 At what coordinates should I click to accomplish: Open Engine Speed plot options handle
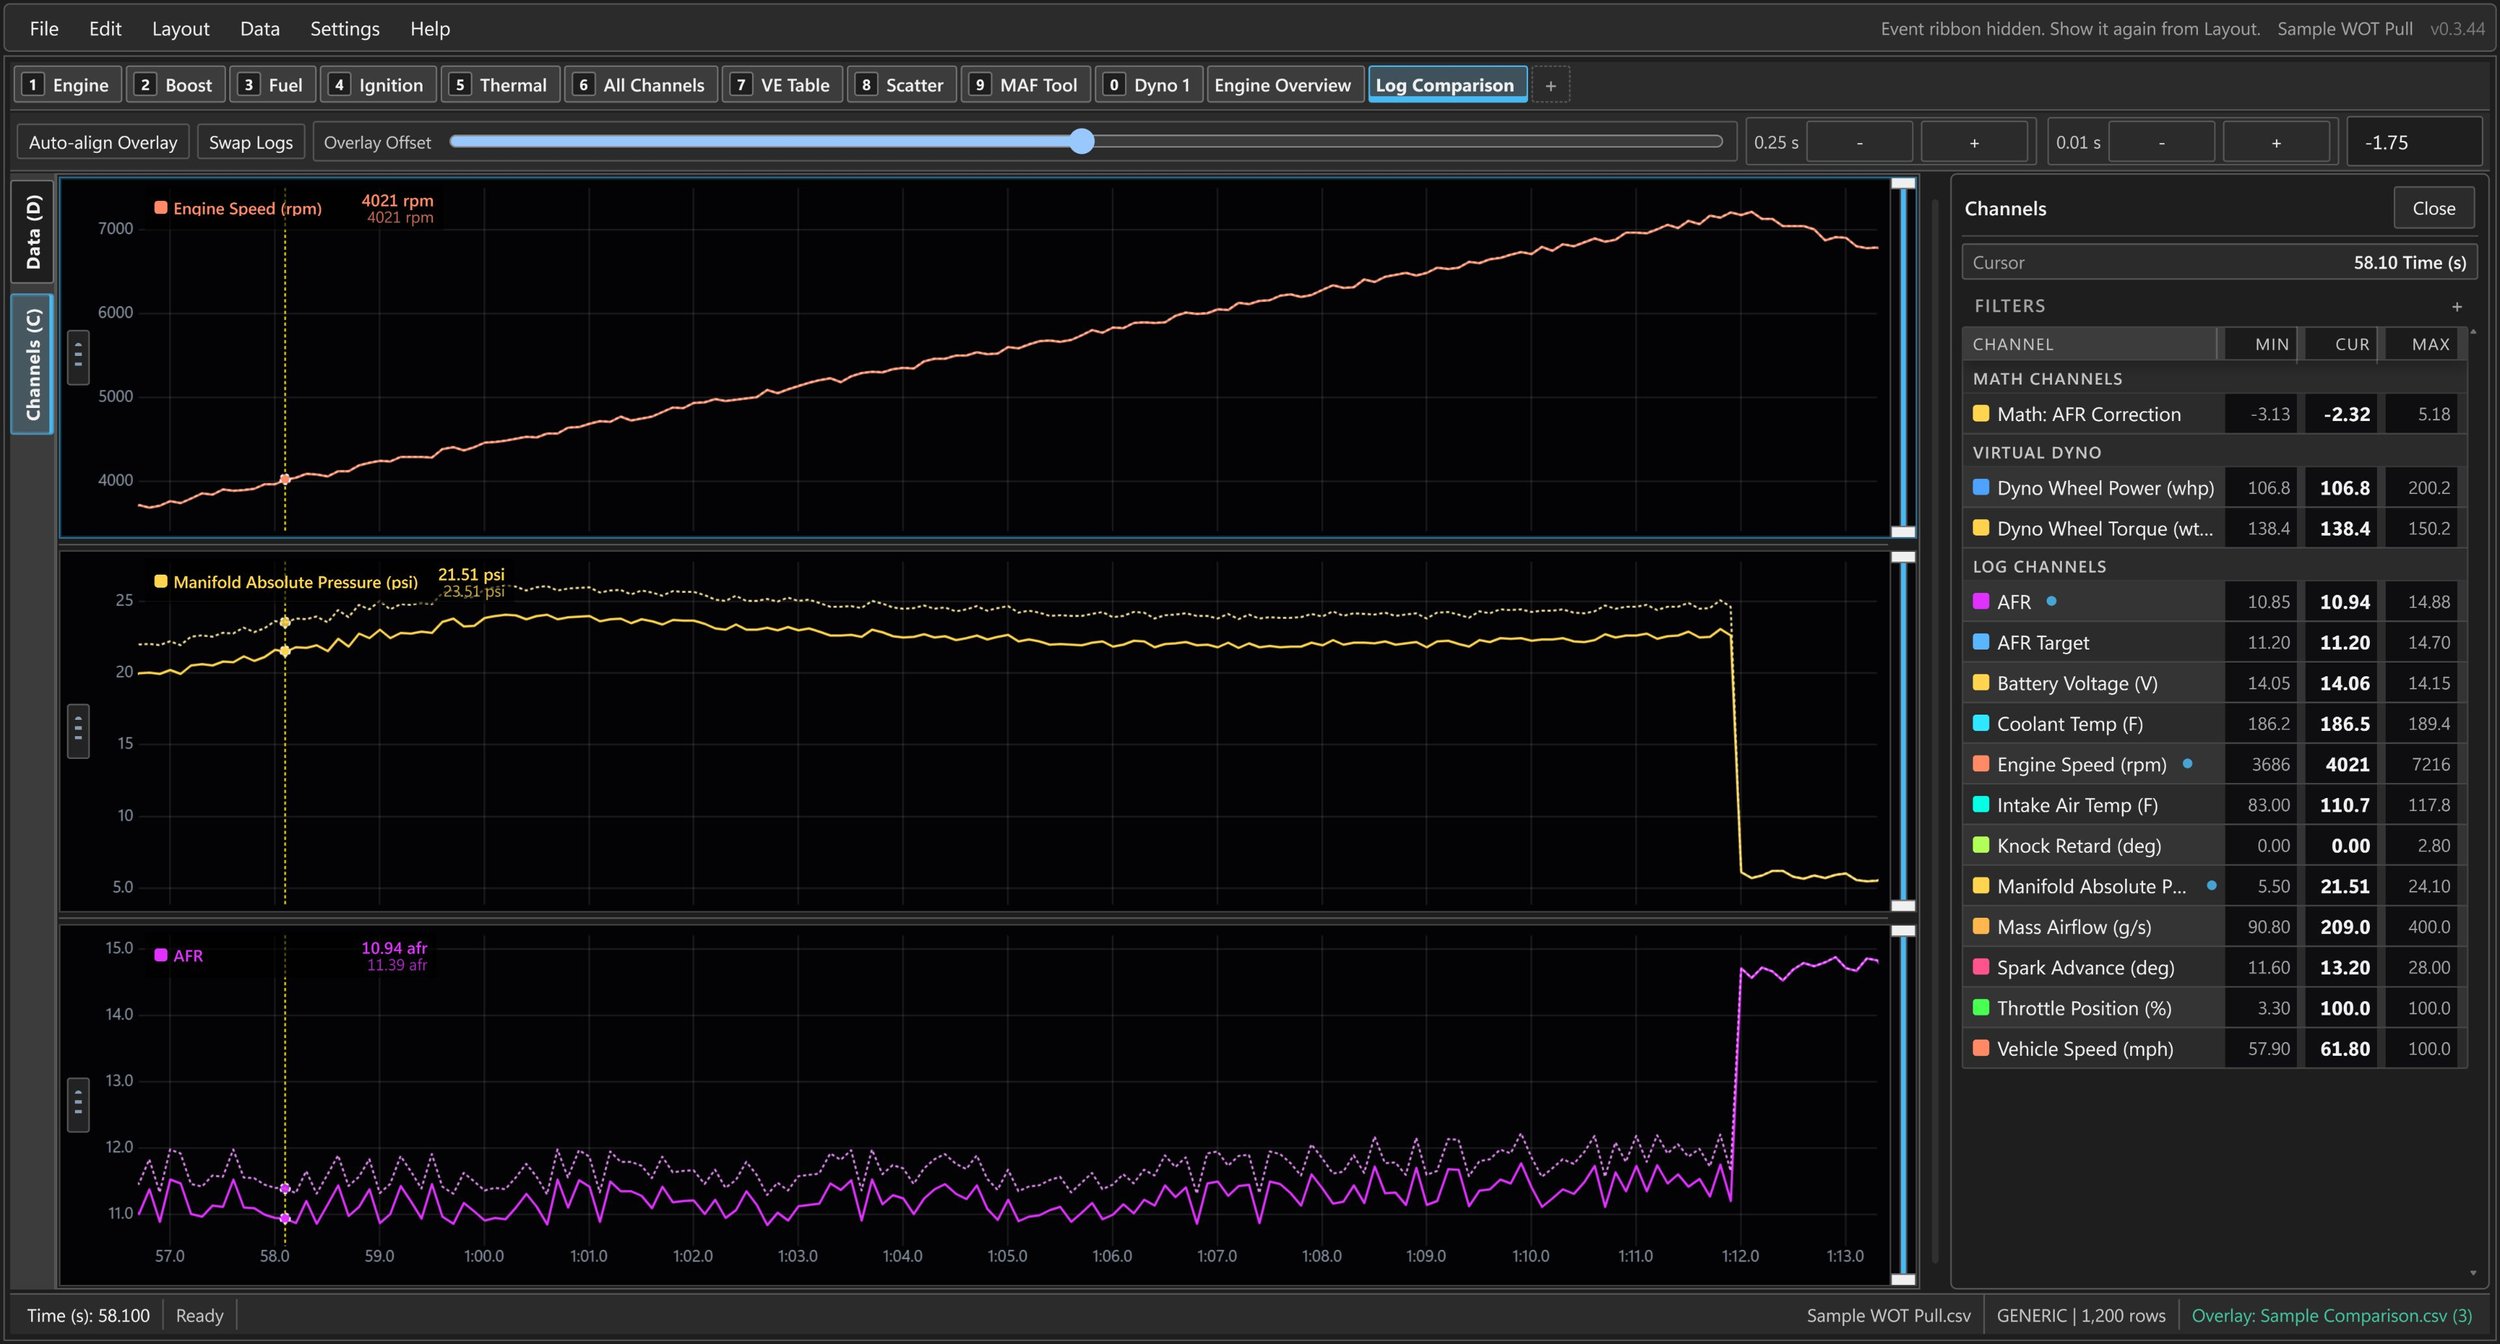[x=78, y=357]
